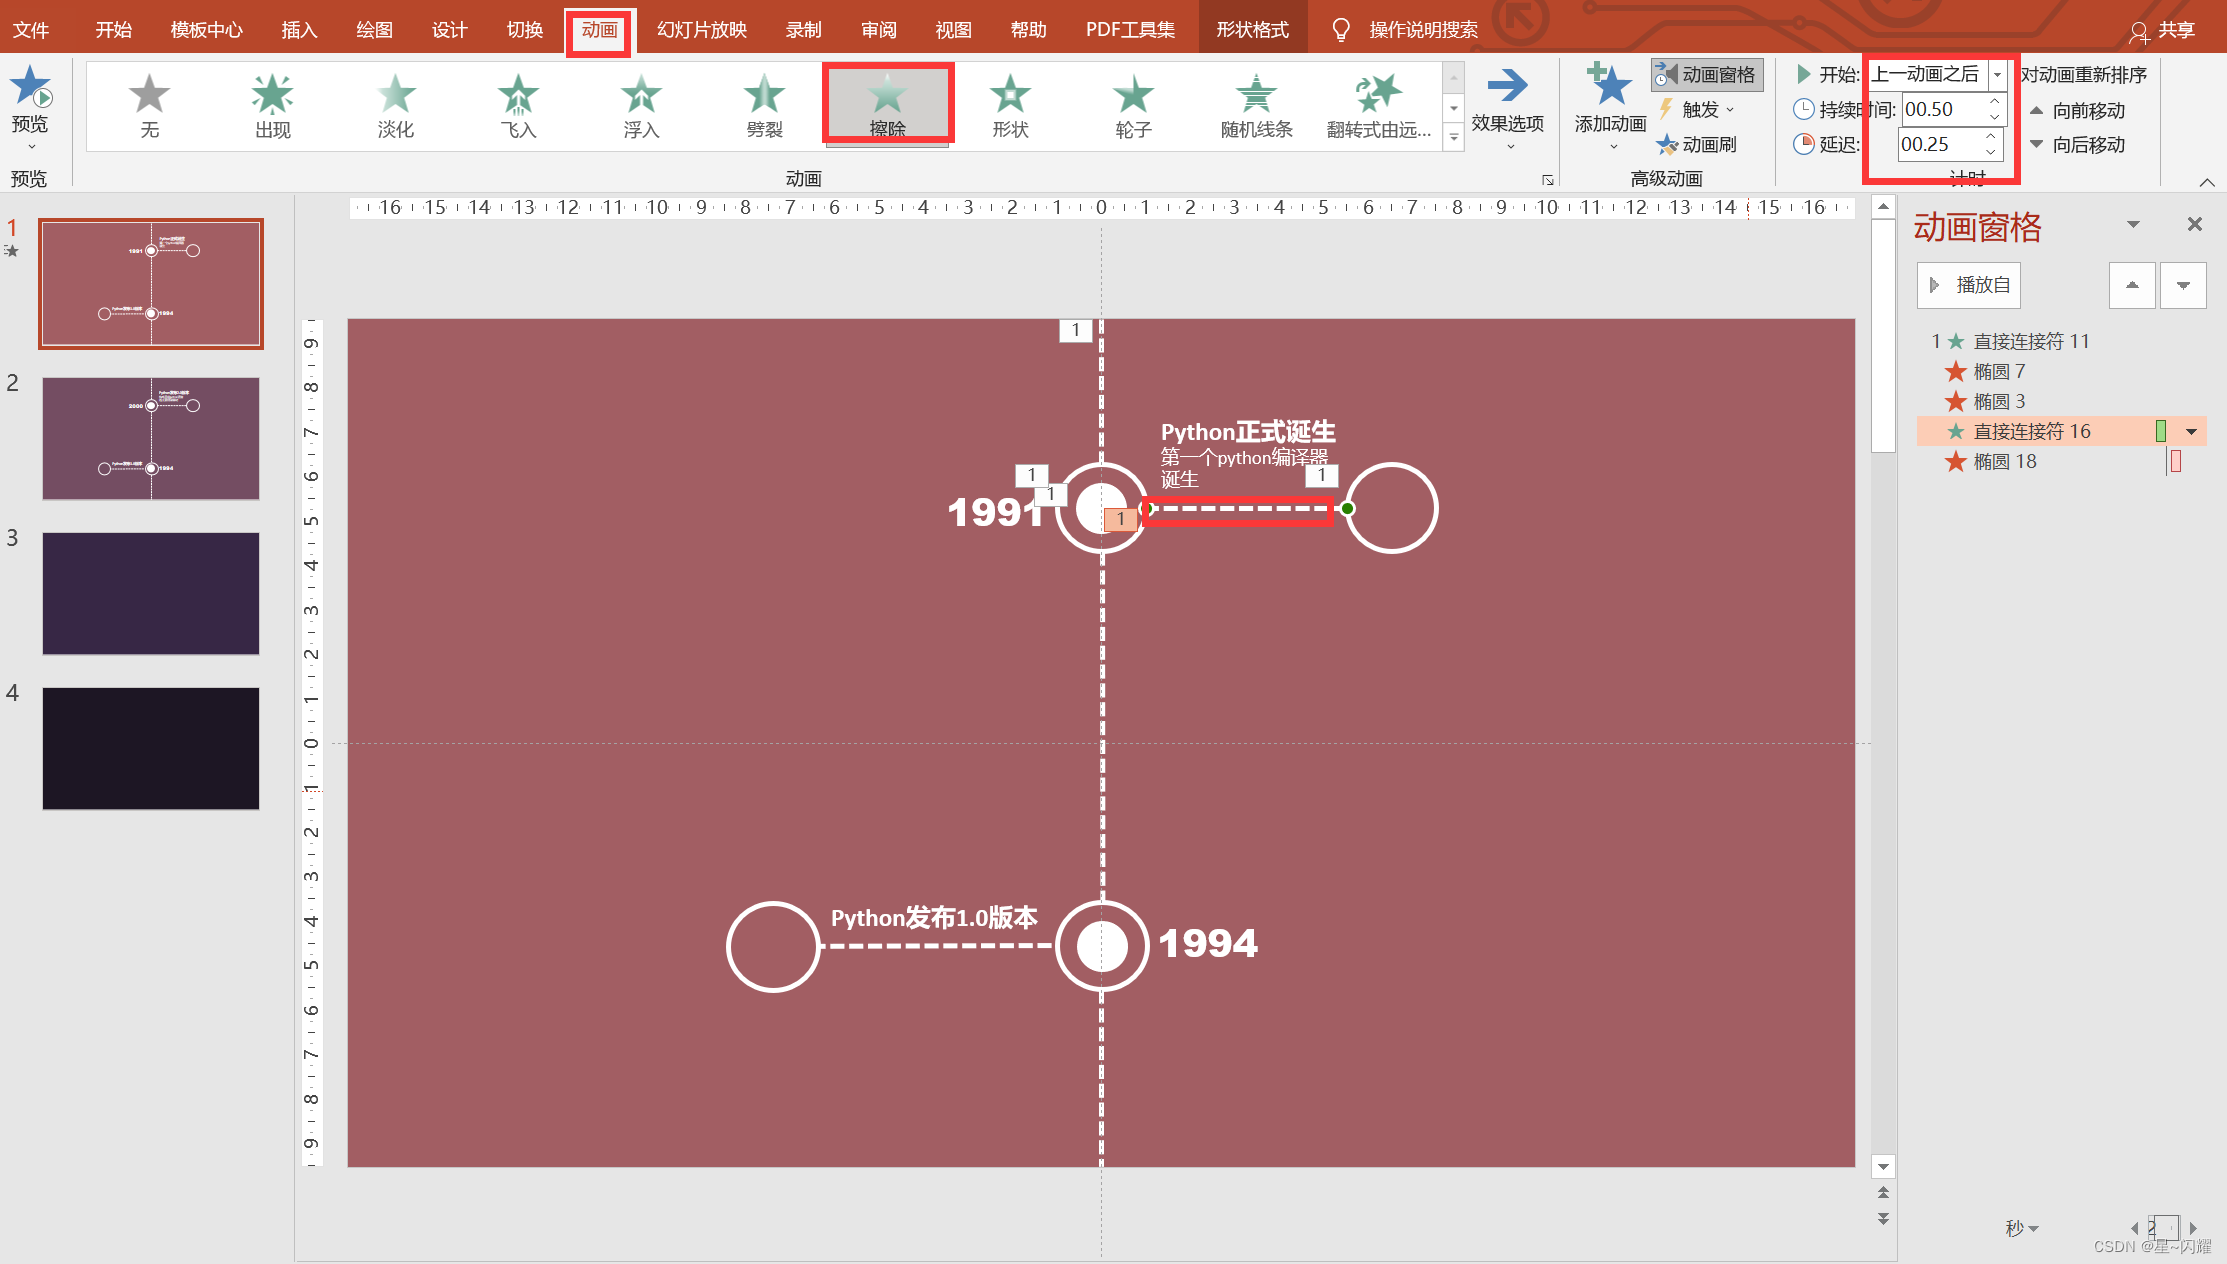The width and height of the screenshot is (2227, 1264).
Task: Apply the 出现 (Appear) animation
Action: pos(272,106)
